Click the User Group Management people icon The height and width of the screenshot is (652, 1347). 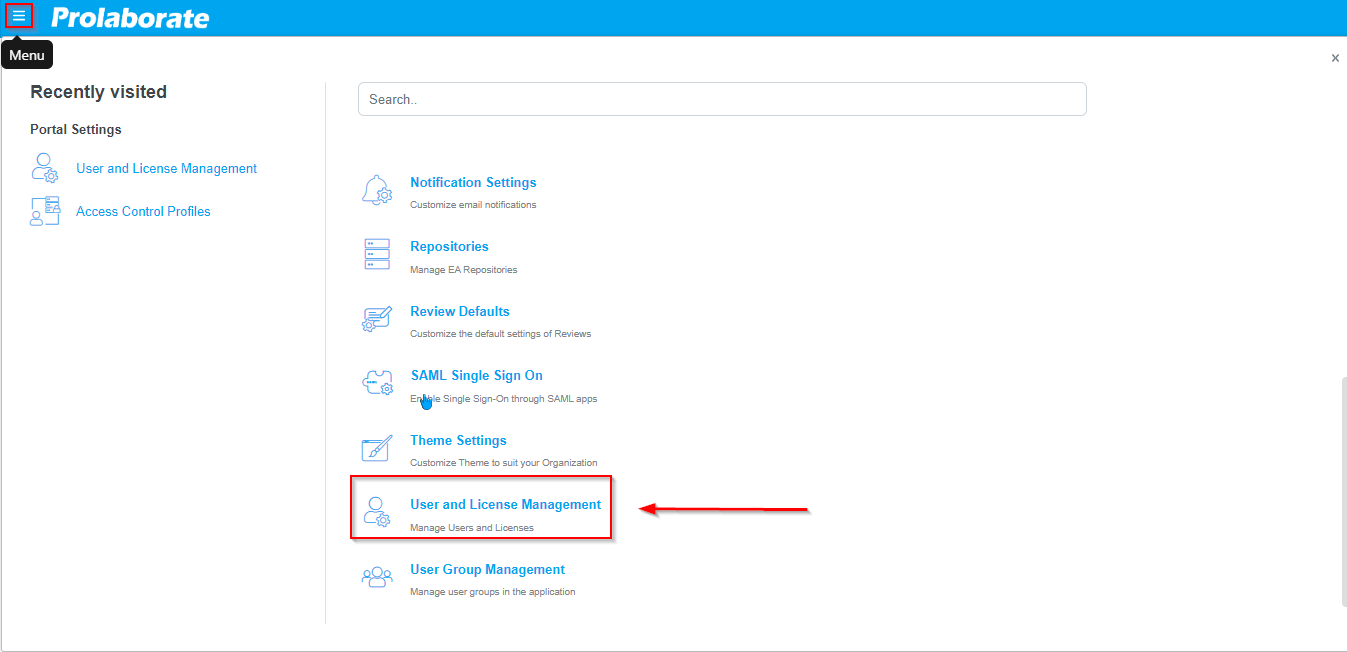377,577
